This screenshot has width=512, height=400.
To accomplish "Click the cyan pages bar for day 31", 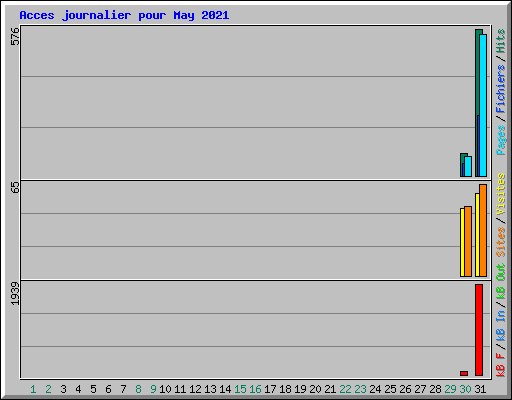I will pyautogui.click(x=483, y=105).
